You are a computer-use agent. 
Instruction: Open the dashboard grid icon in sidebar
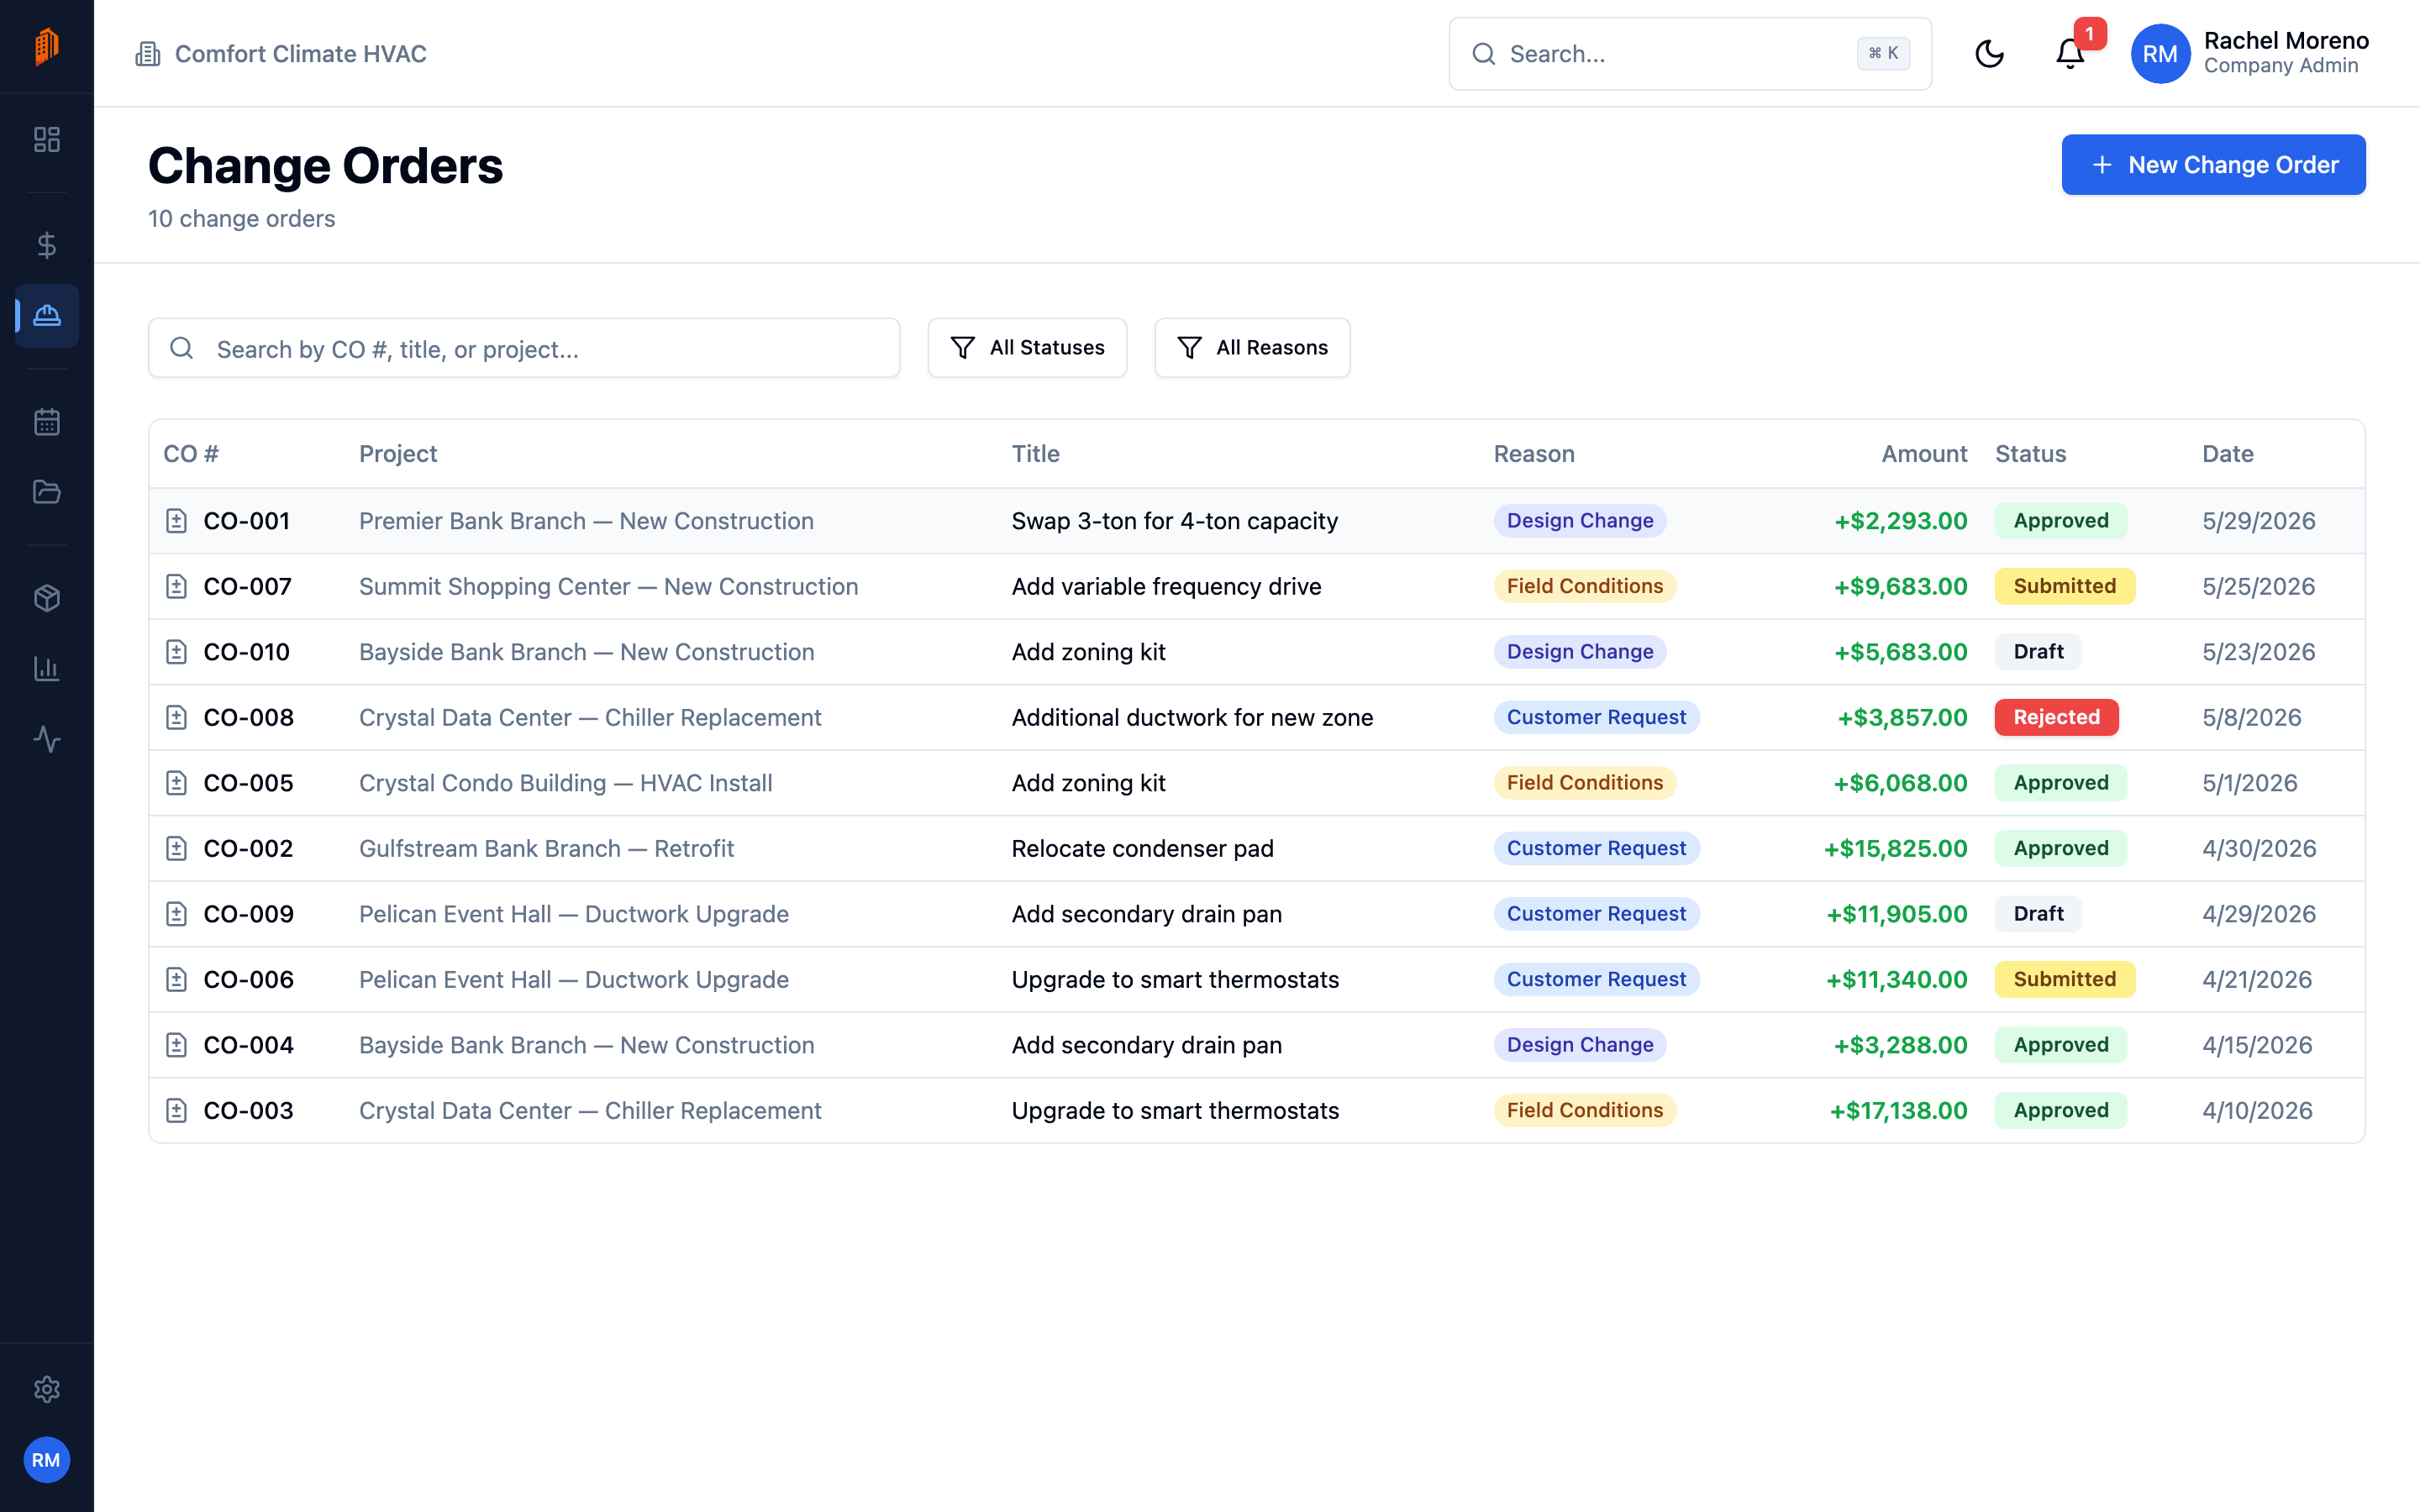click(x=47, y=139)
